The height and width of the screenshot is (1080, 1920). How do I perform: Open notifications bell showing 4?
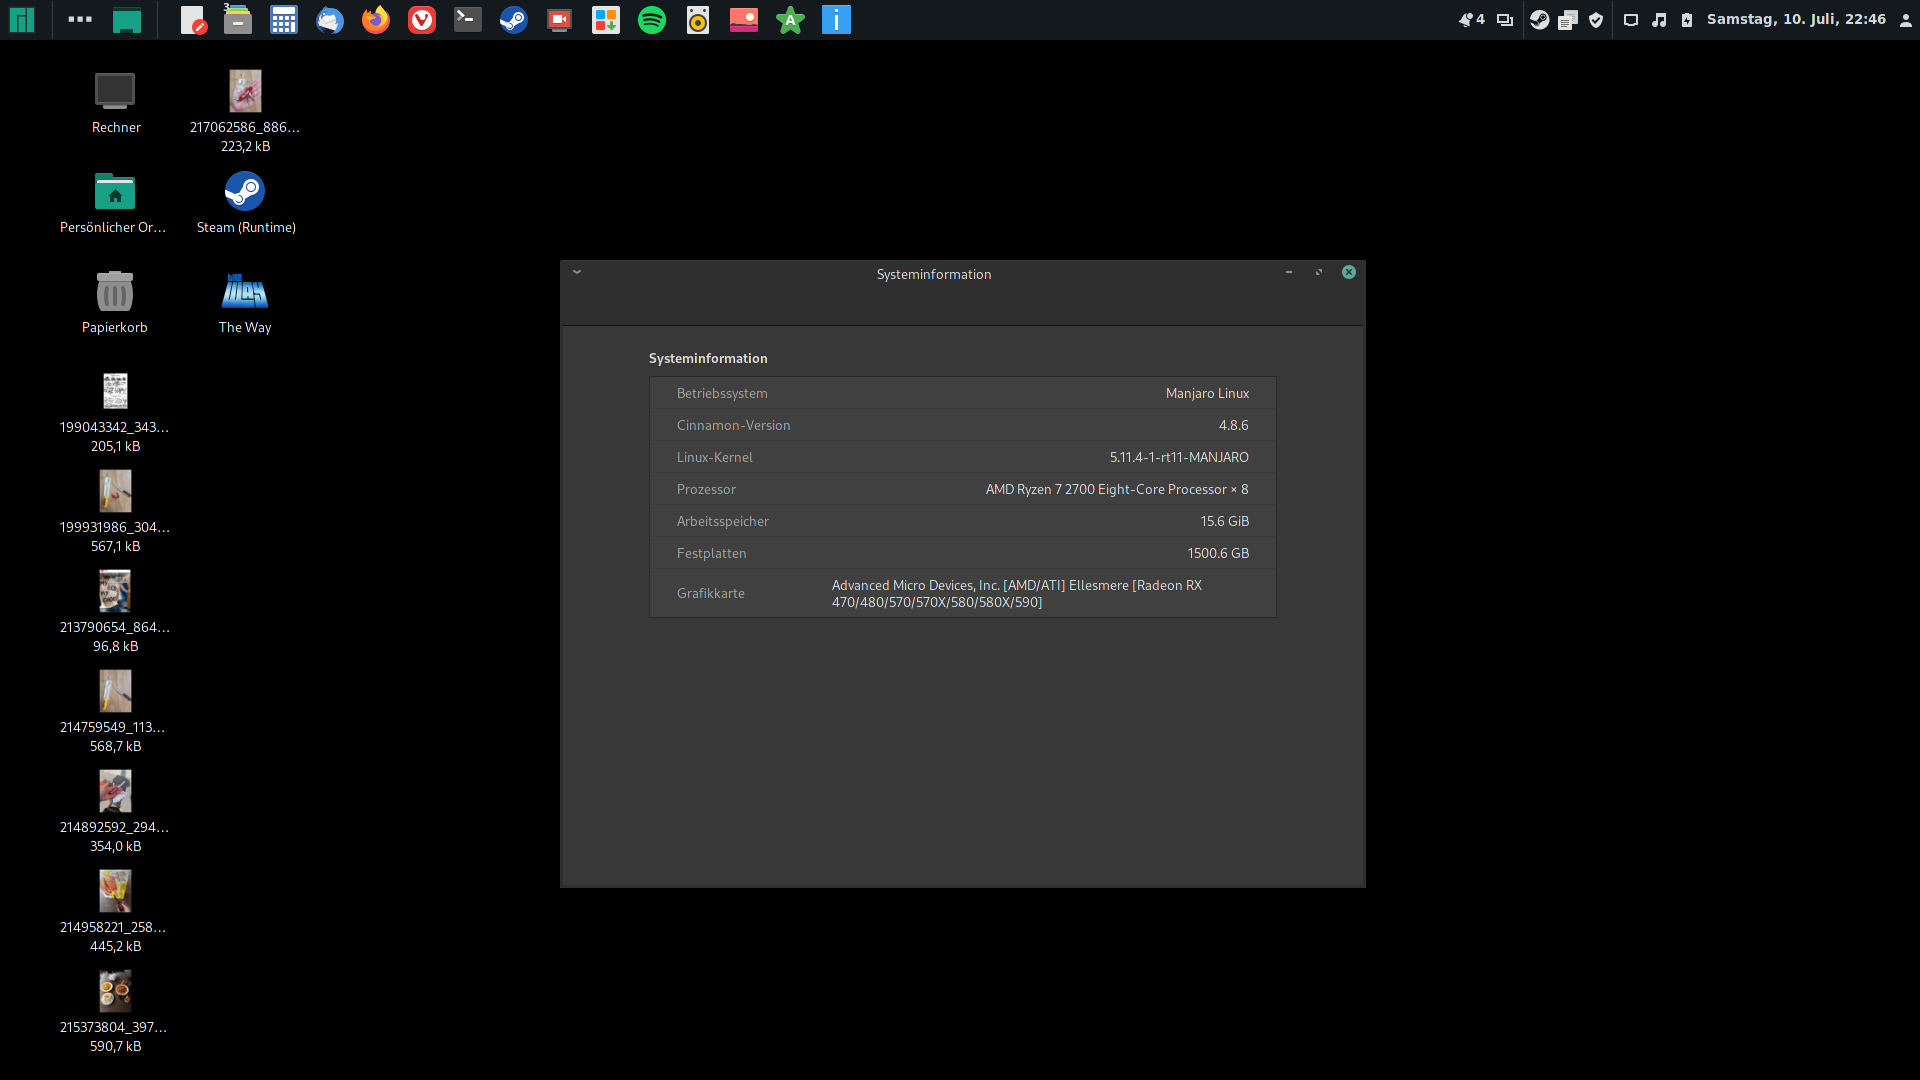(1471, 20)
